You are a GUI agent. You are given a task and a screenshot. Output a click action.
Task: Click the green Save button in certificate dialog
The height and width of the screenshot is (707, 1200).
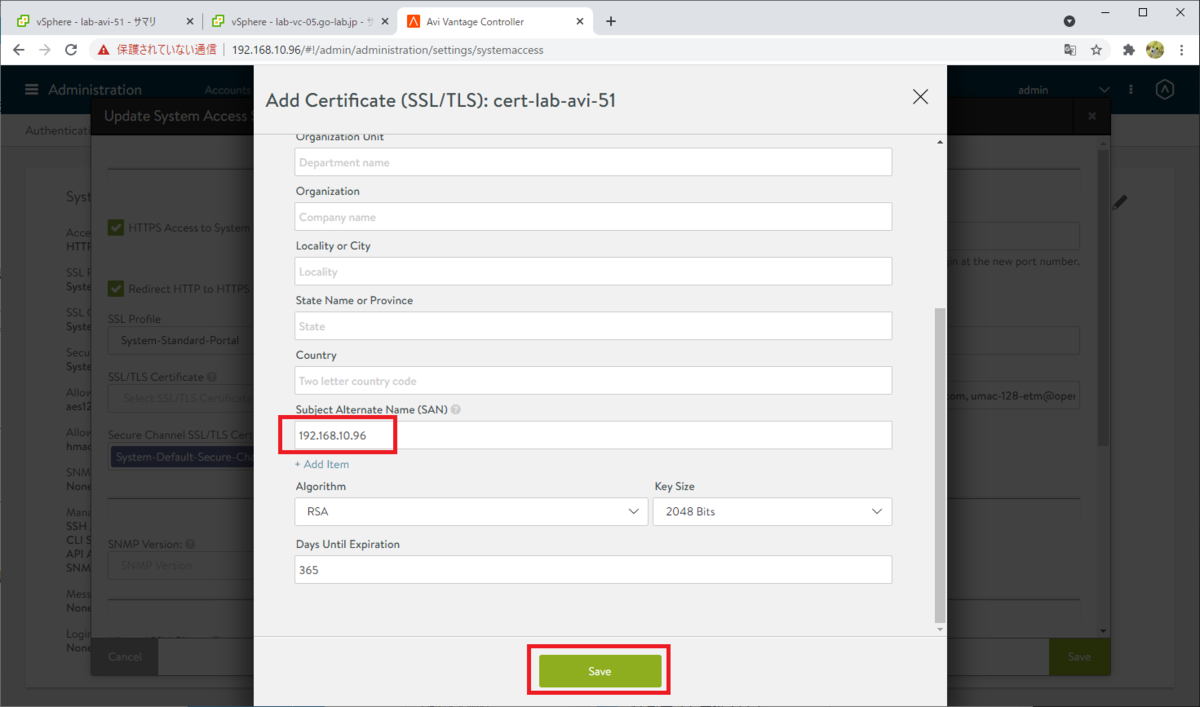(600, 671)
